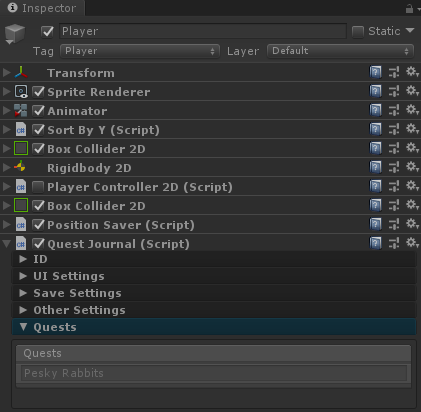Image resolution: width=421 pixels, height=412 pixels.
Task: Open the Animator component gear menu
Action: pos(412,110)
